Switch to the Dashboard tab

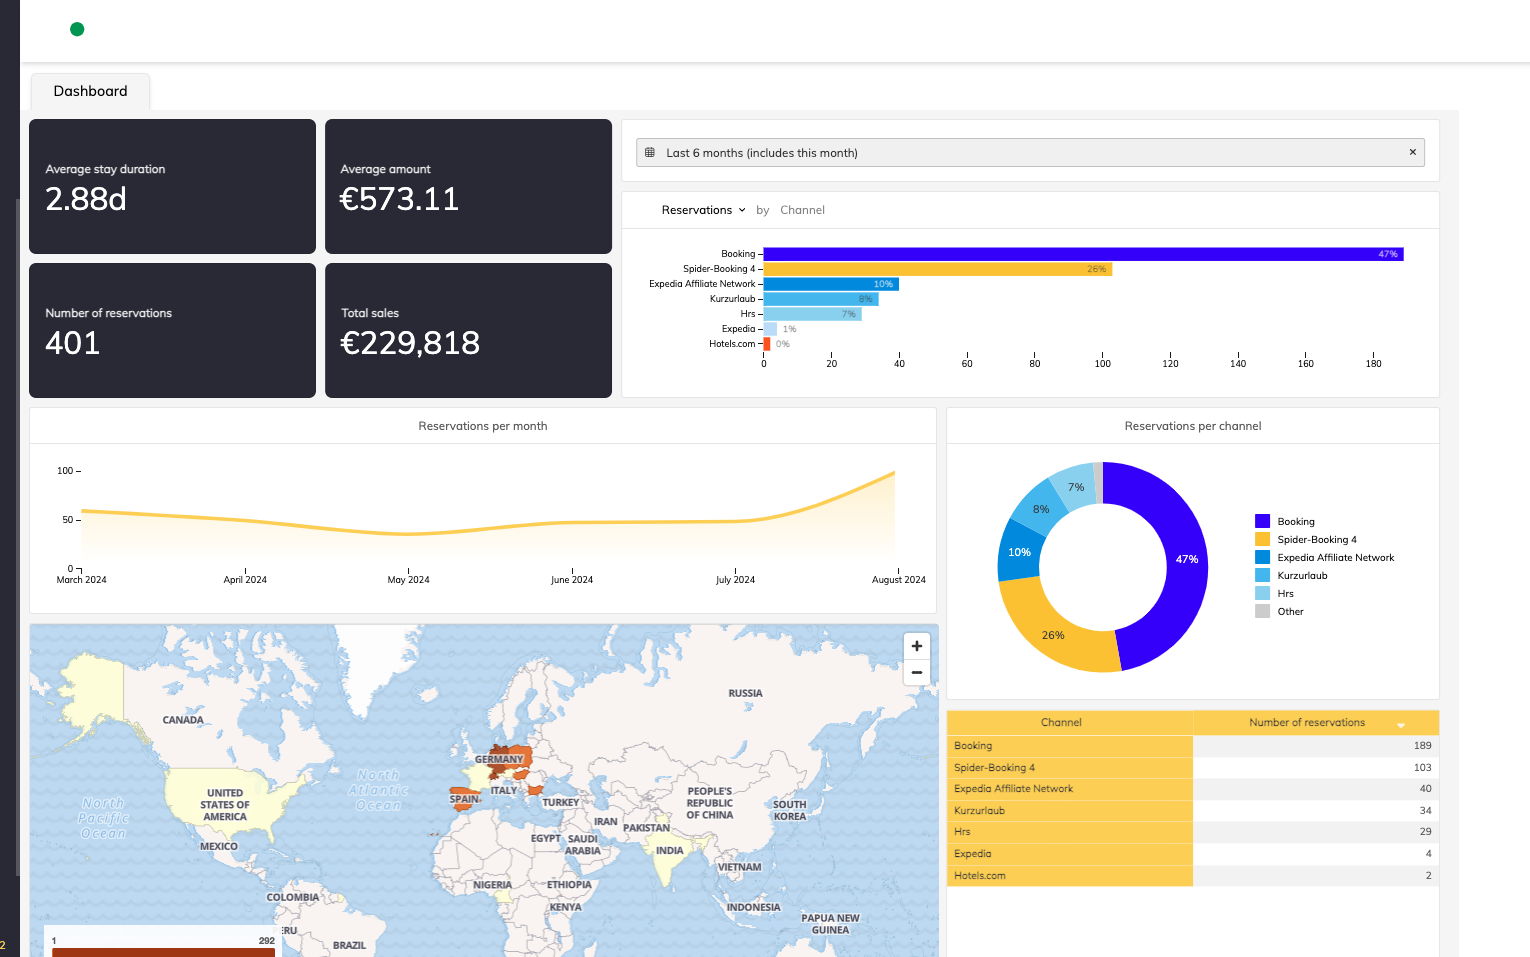tap(90, 91)
